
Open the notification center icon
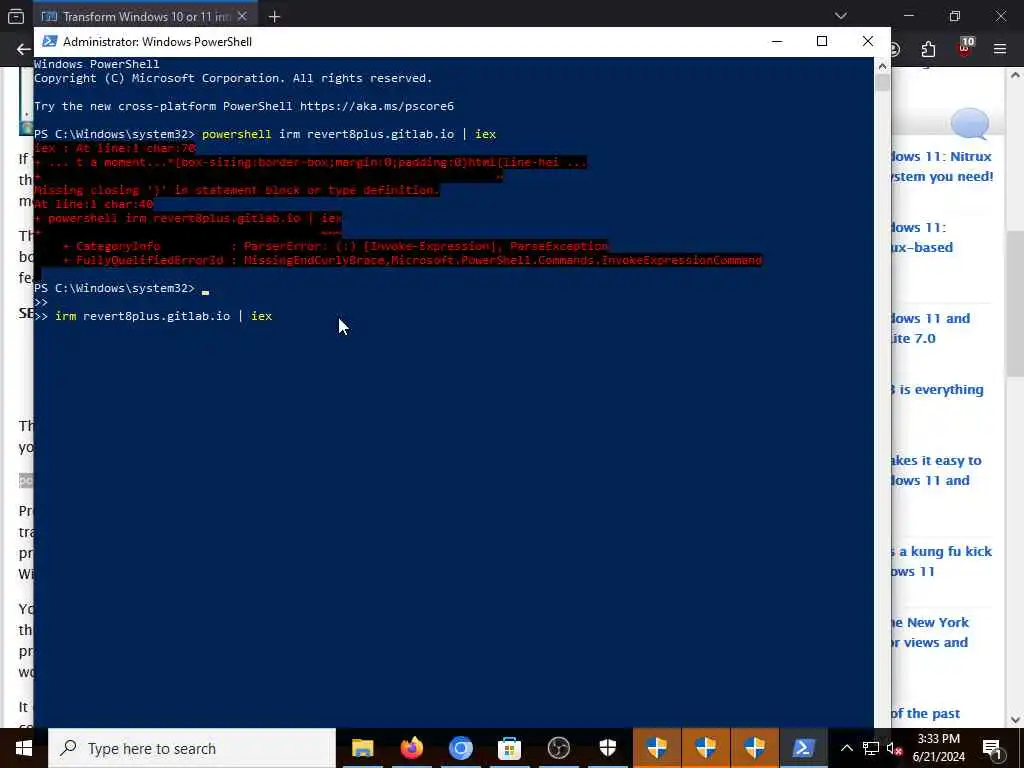pos(992,748)
